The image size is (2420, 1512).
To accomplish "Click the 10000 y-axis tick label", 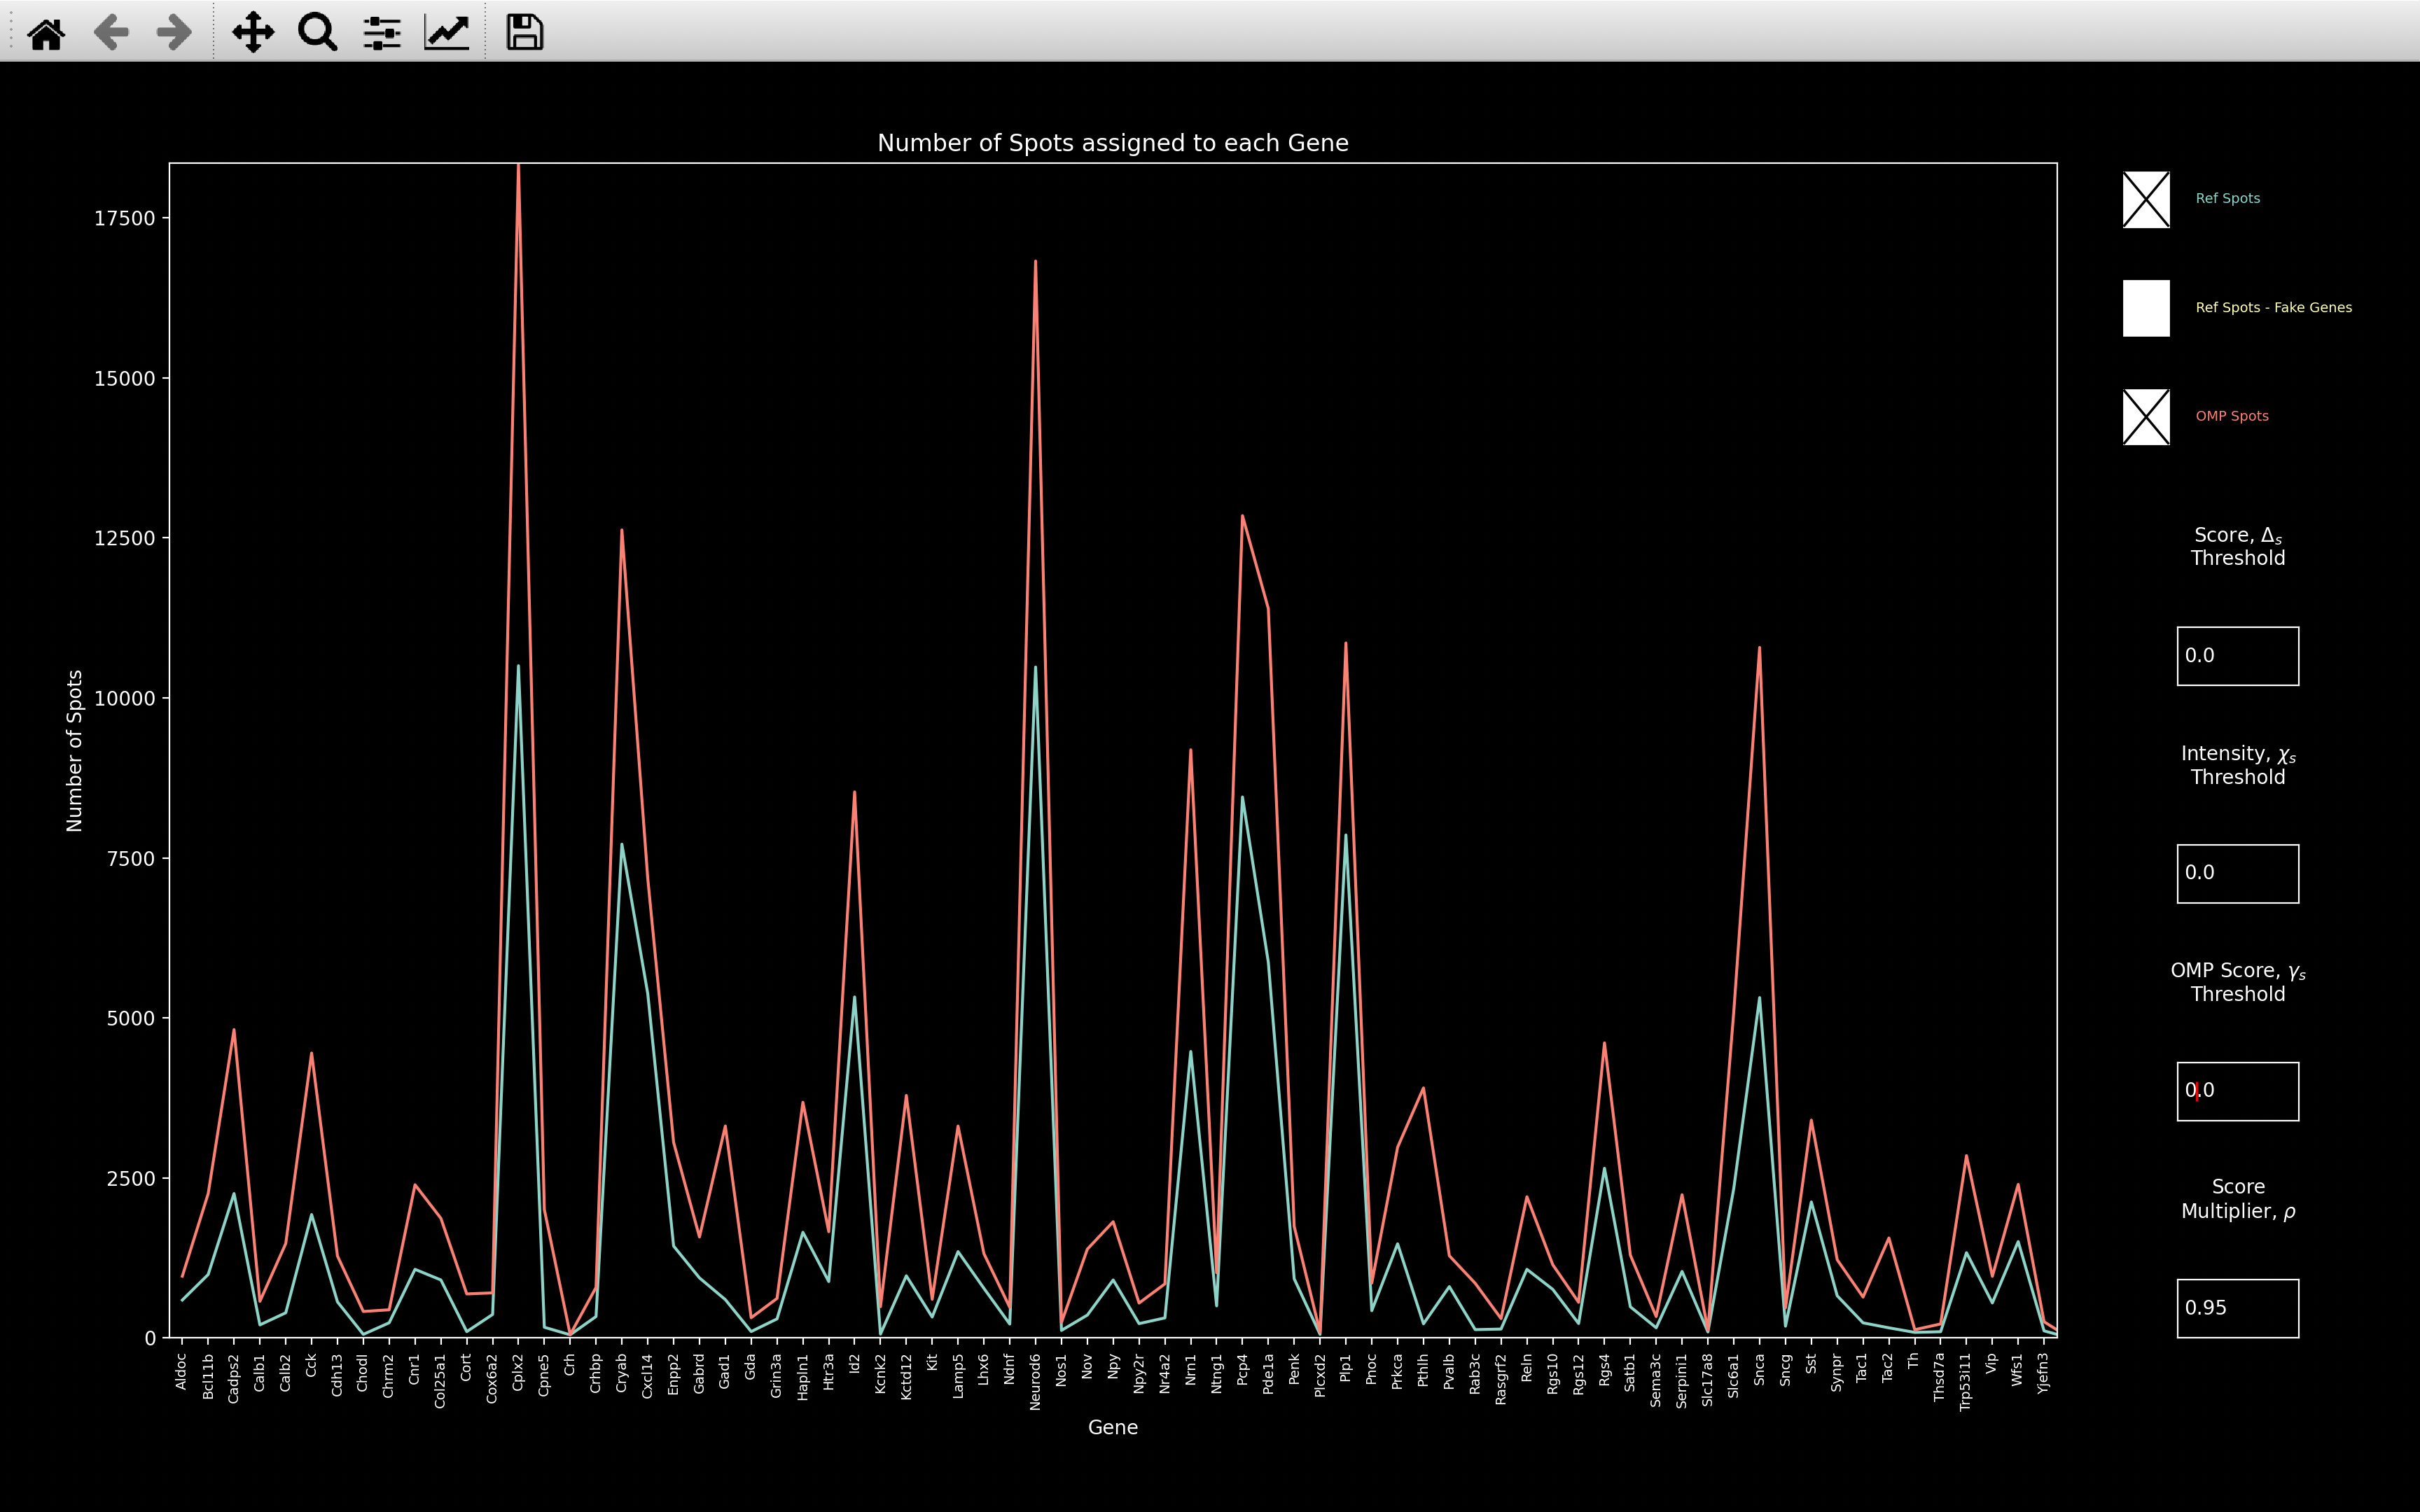I will 125,699.
